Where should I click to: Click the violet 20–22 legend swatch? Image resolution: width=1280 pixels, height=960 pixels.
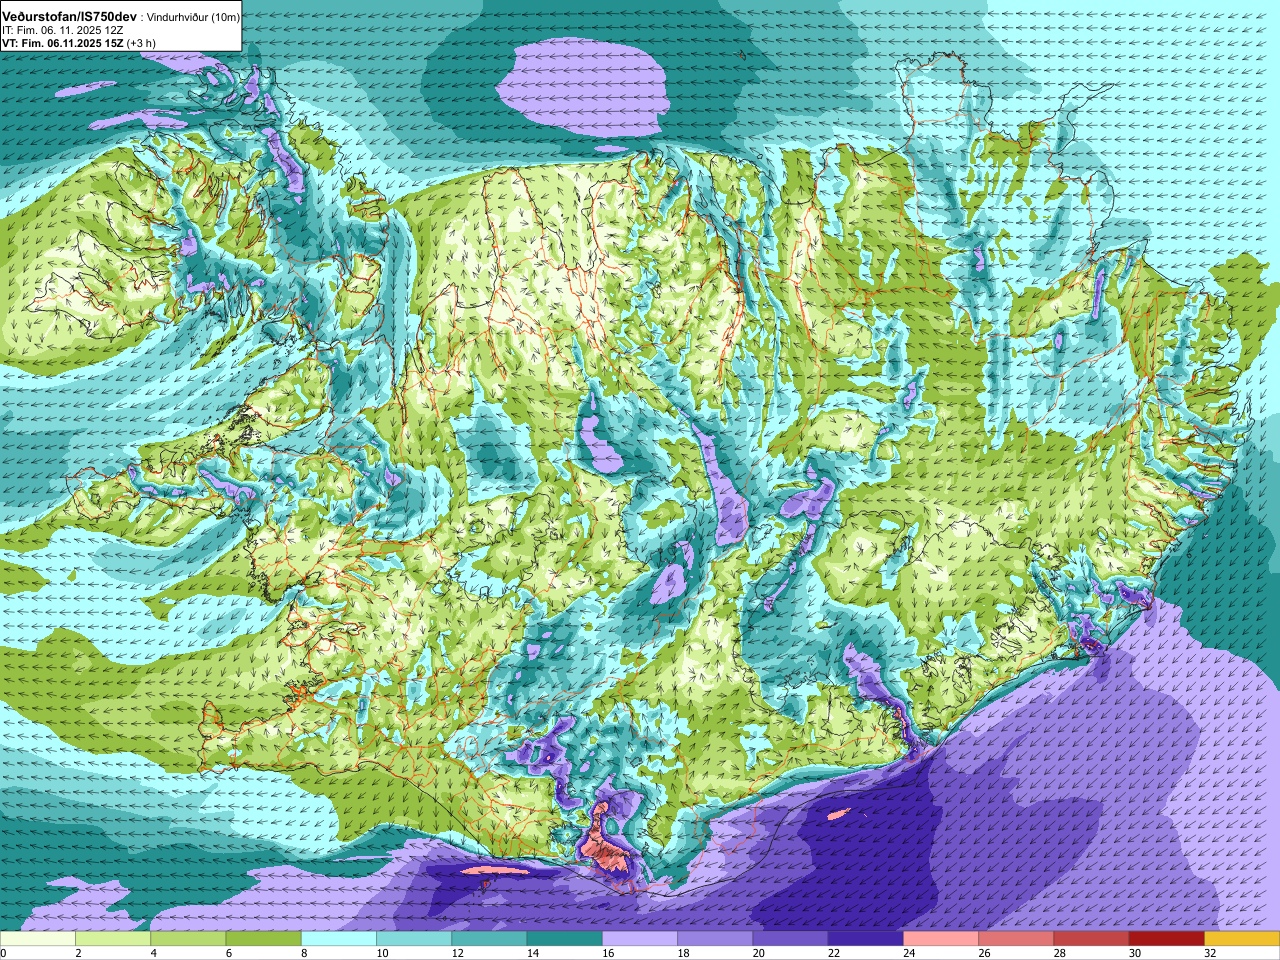click(790, 939)
